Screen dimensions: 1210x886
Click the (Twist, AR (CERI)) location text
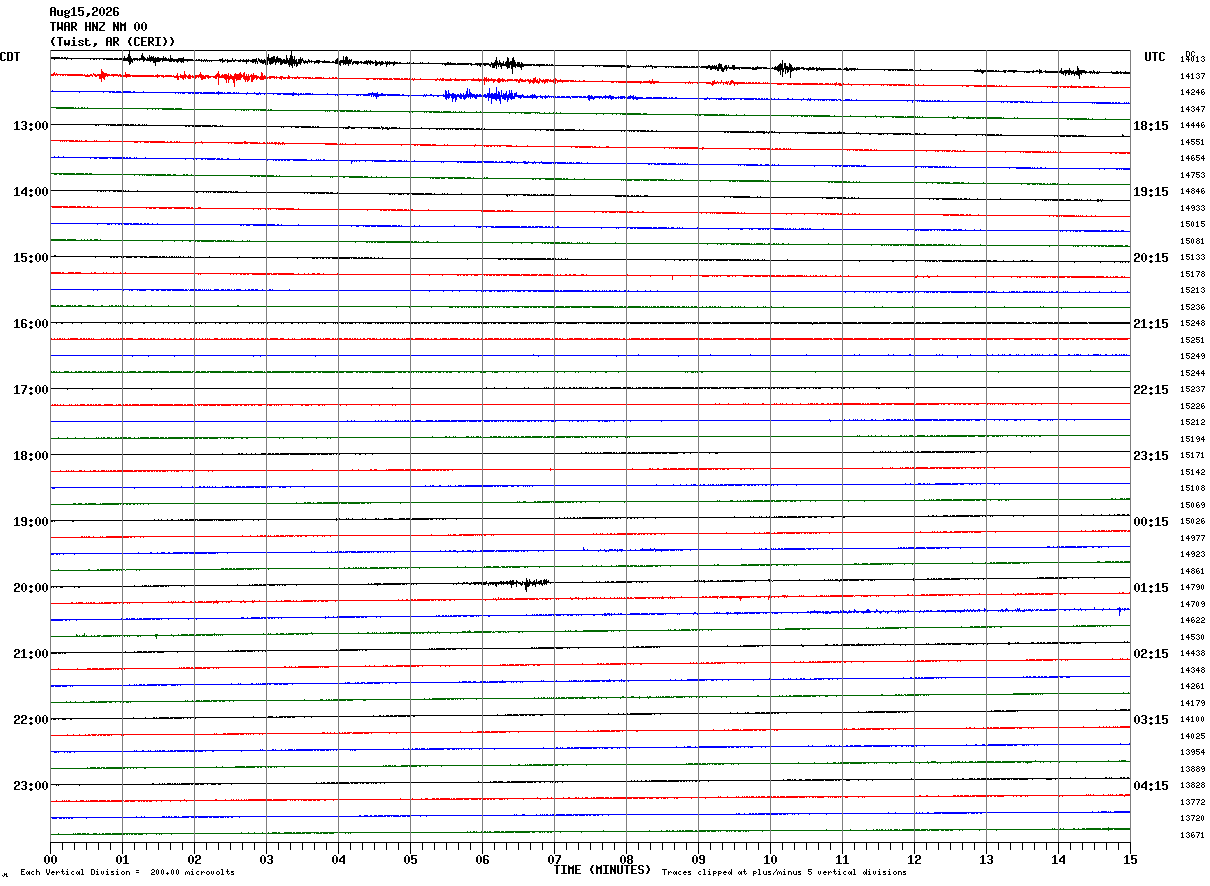pos(112,42)
